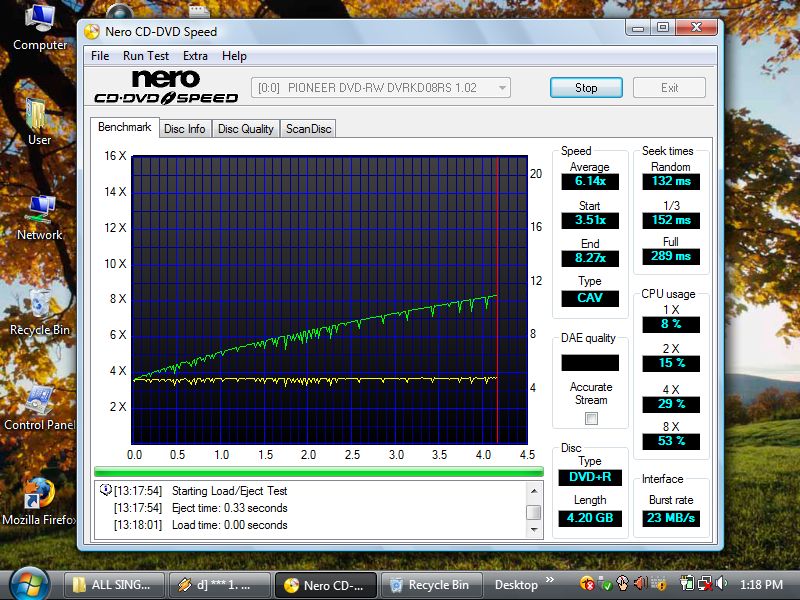
Task: Switch to the ScanDisc tab
Action: (x=309, y=129)
